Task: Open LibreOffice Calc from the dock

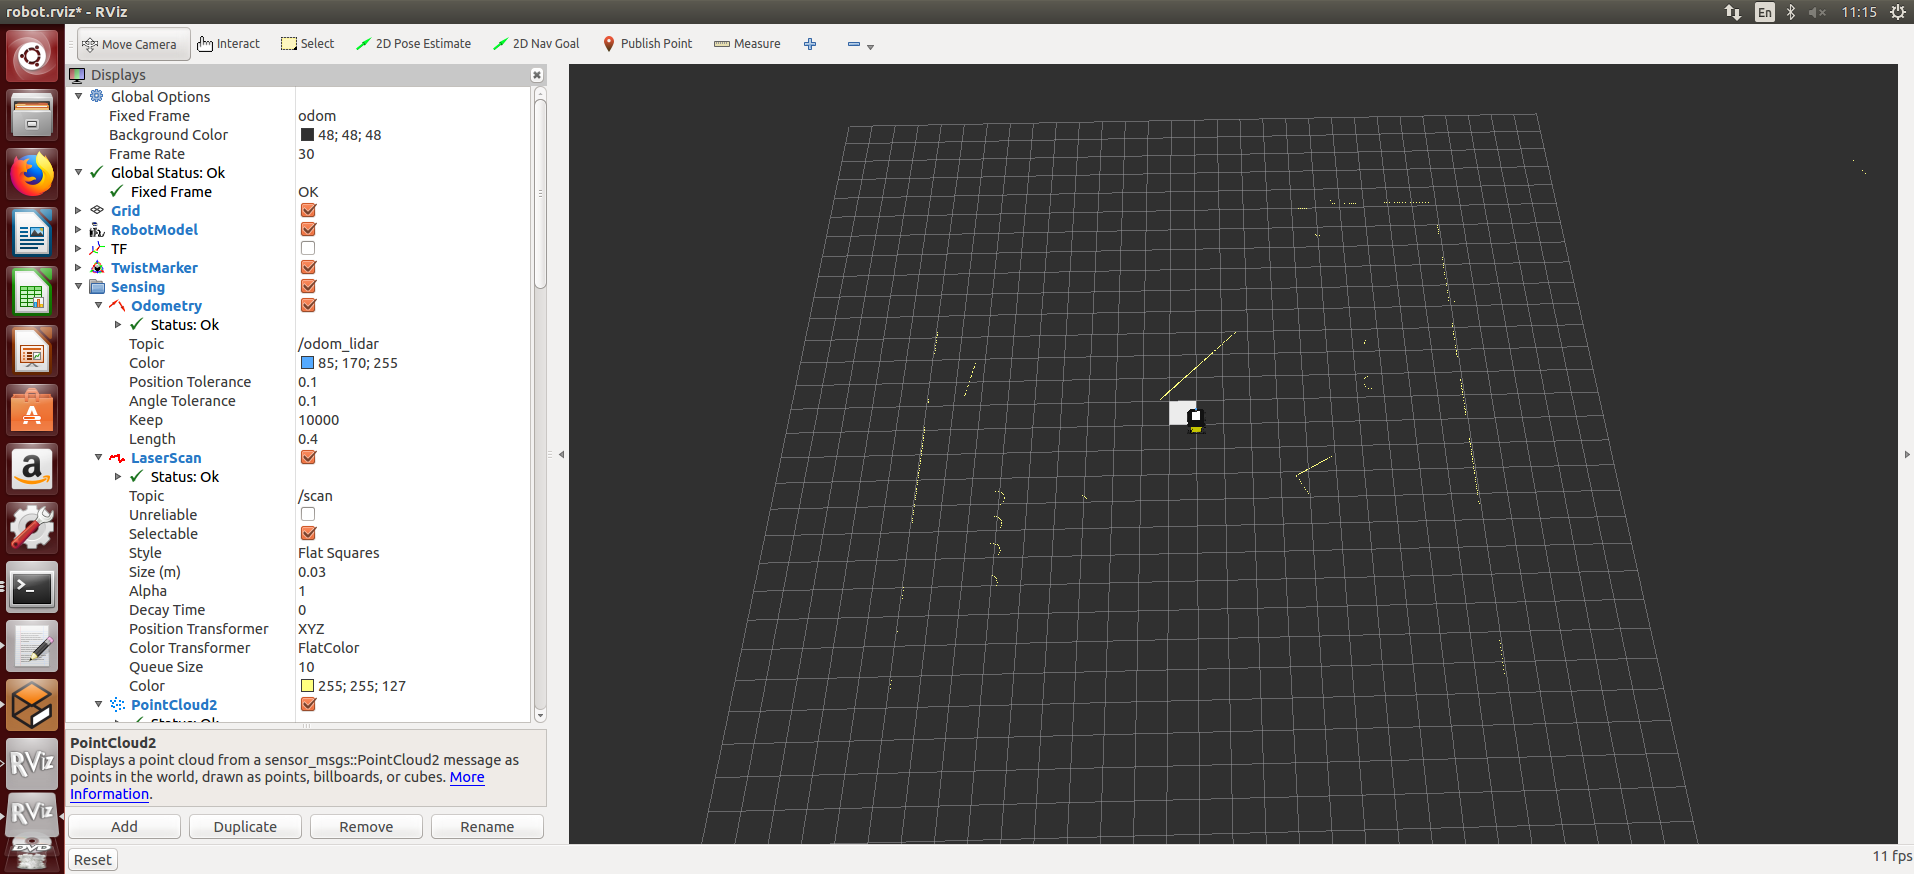Action: [32, 293]
